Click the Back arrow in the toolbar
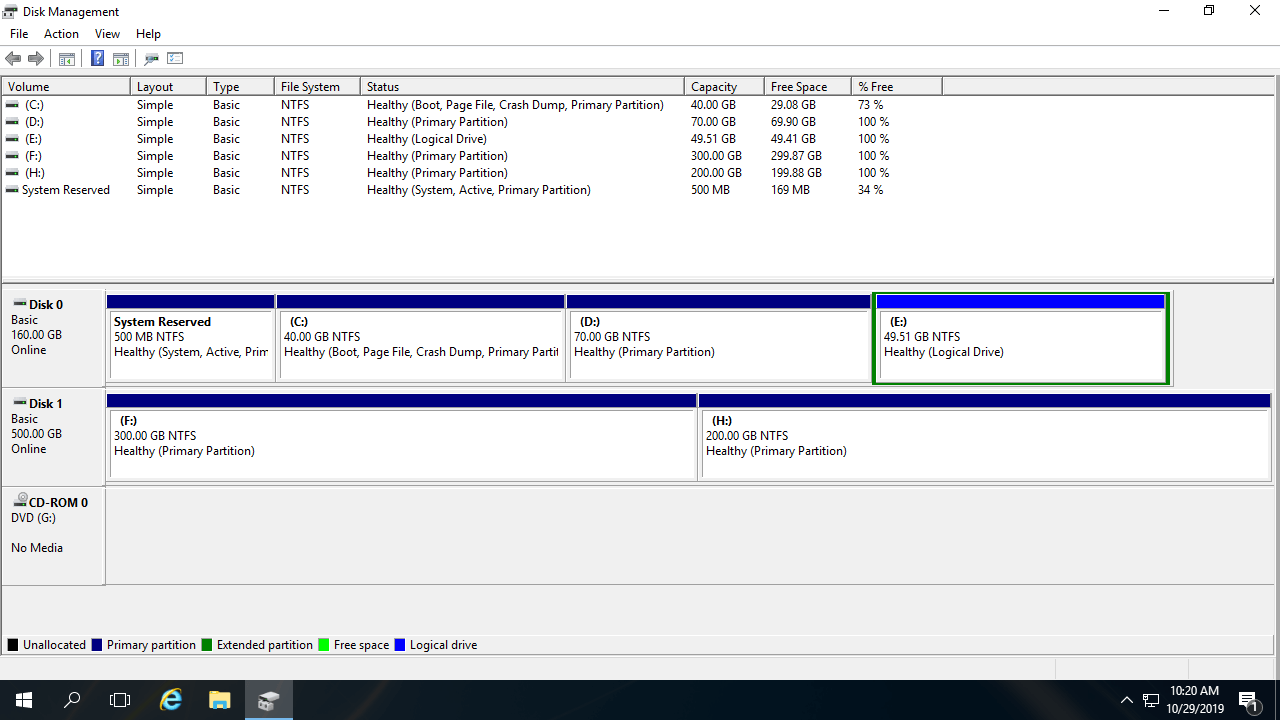Viewport: 1280px width, 720px height. tap(13, 59)
